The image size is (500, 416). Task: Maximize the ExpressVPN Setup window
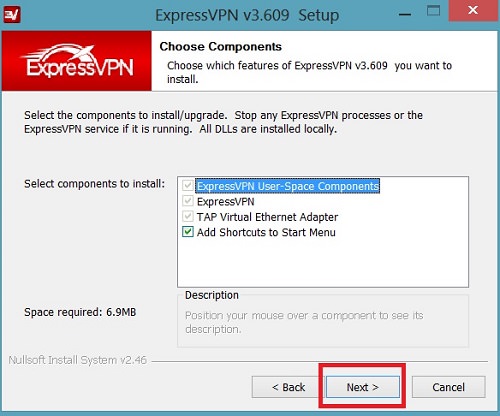[x=433, y=11]
